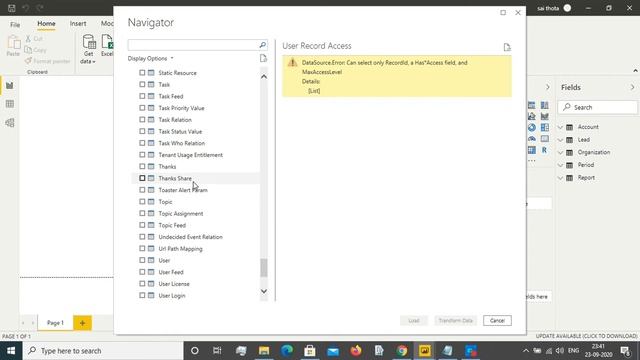Select the User Feed table row
This screenshot has height=360, width=640.
195,272
